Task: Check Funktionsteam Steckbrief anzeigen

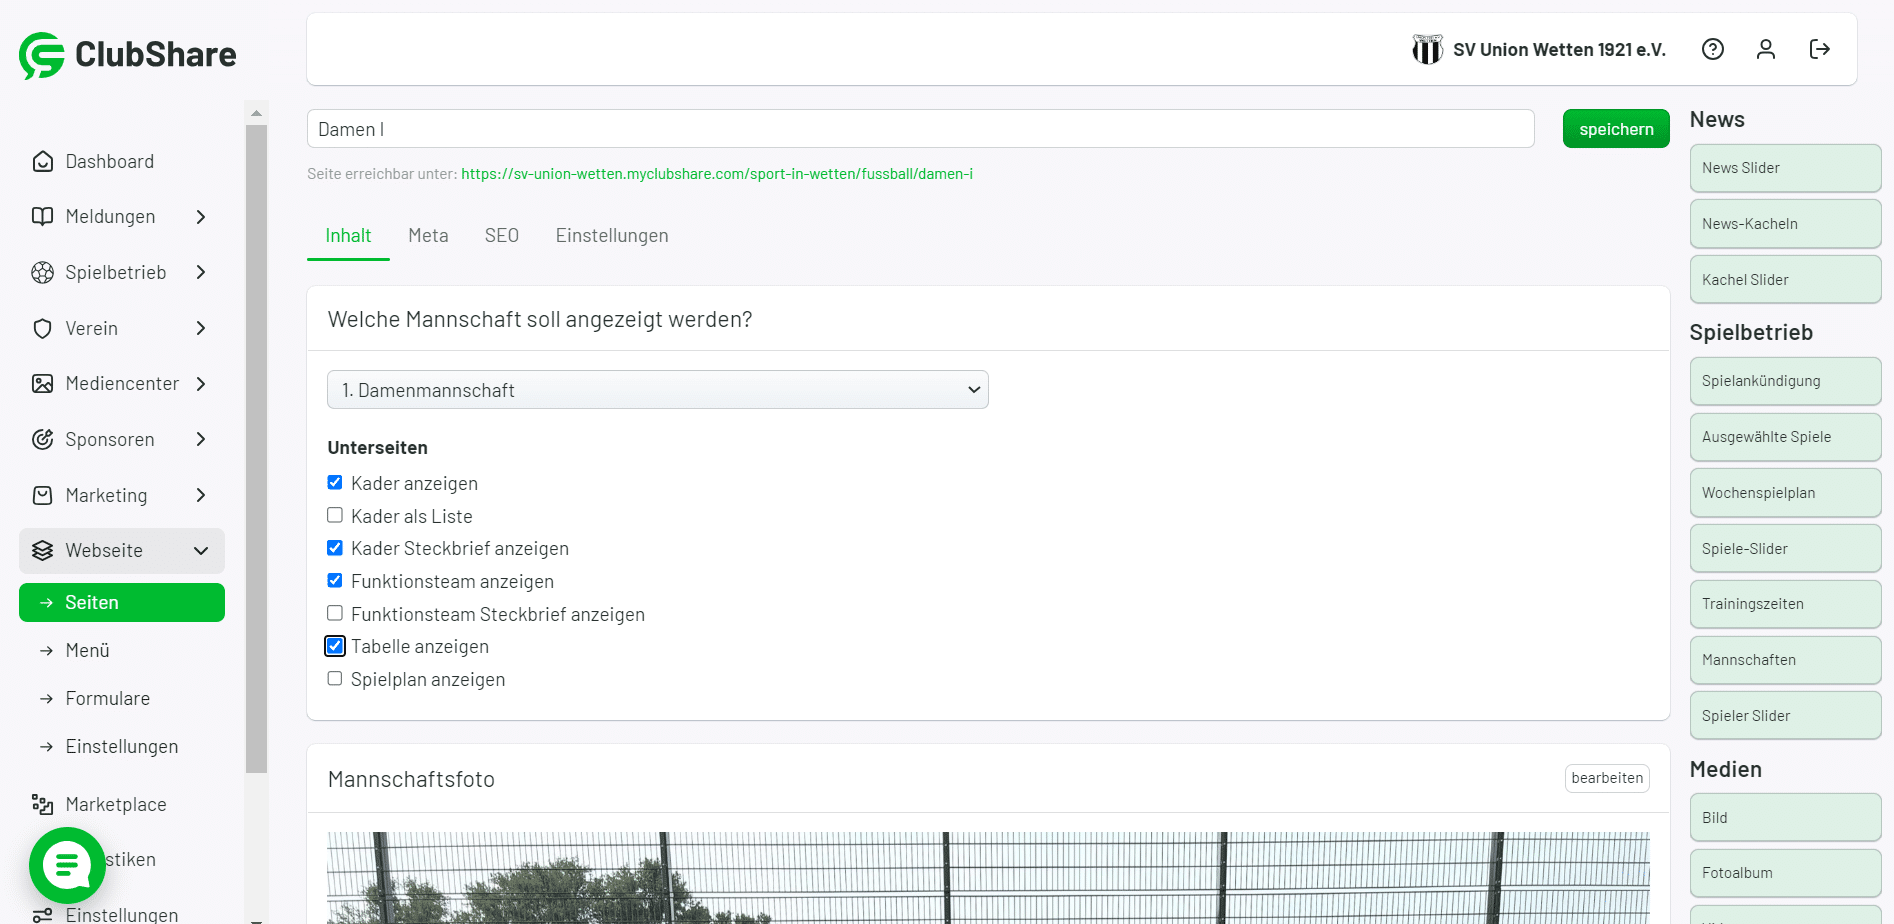Action: pyautogui.click(x=335, y=614)
